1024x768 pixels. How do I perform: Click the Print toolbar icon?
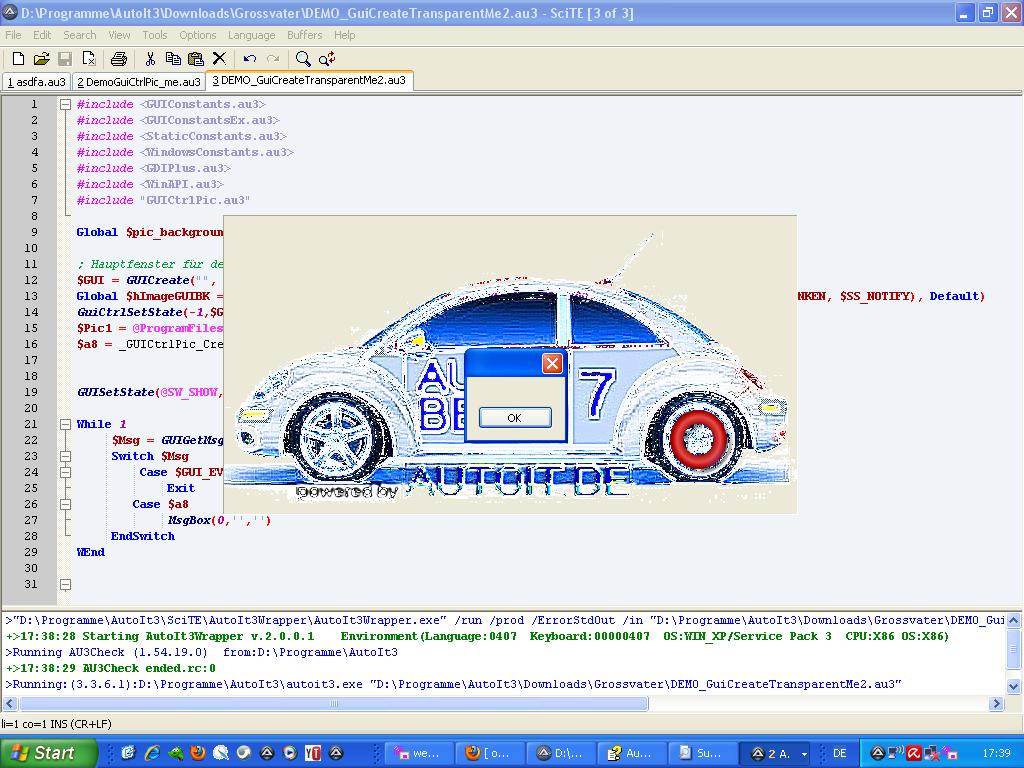119,59
